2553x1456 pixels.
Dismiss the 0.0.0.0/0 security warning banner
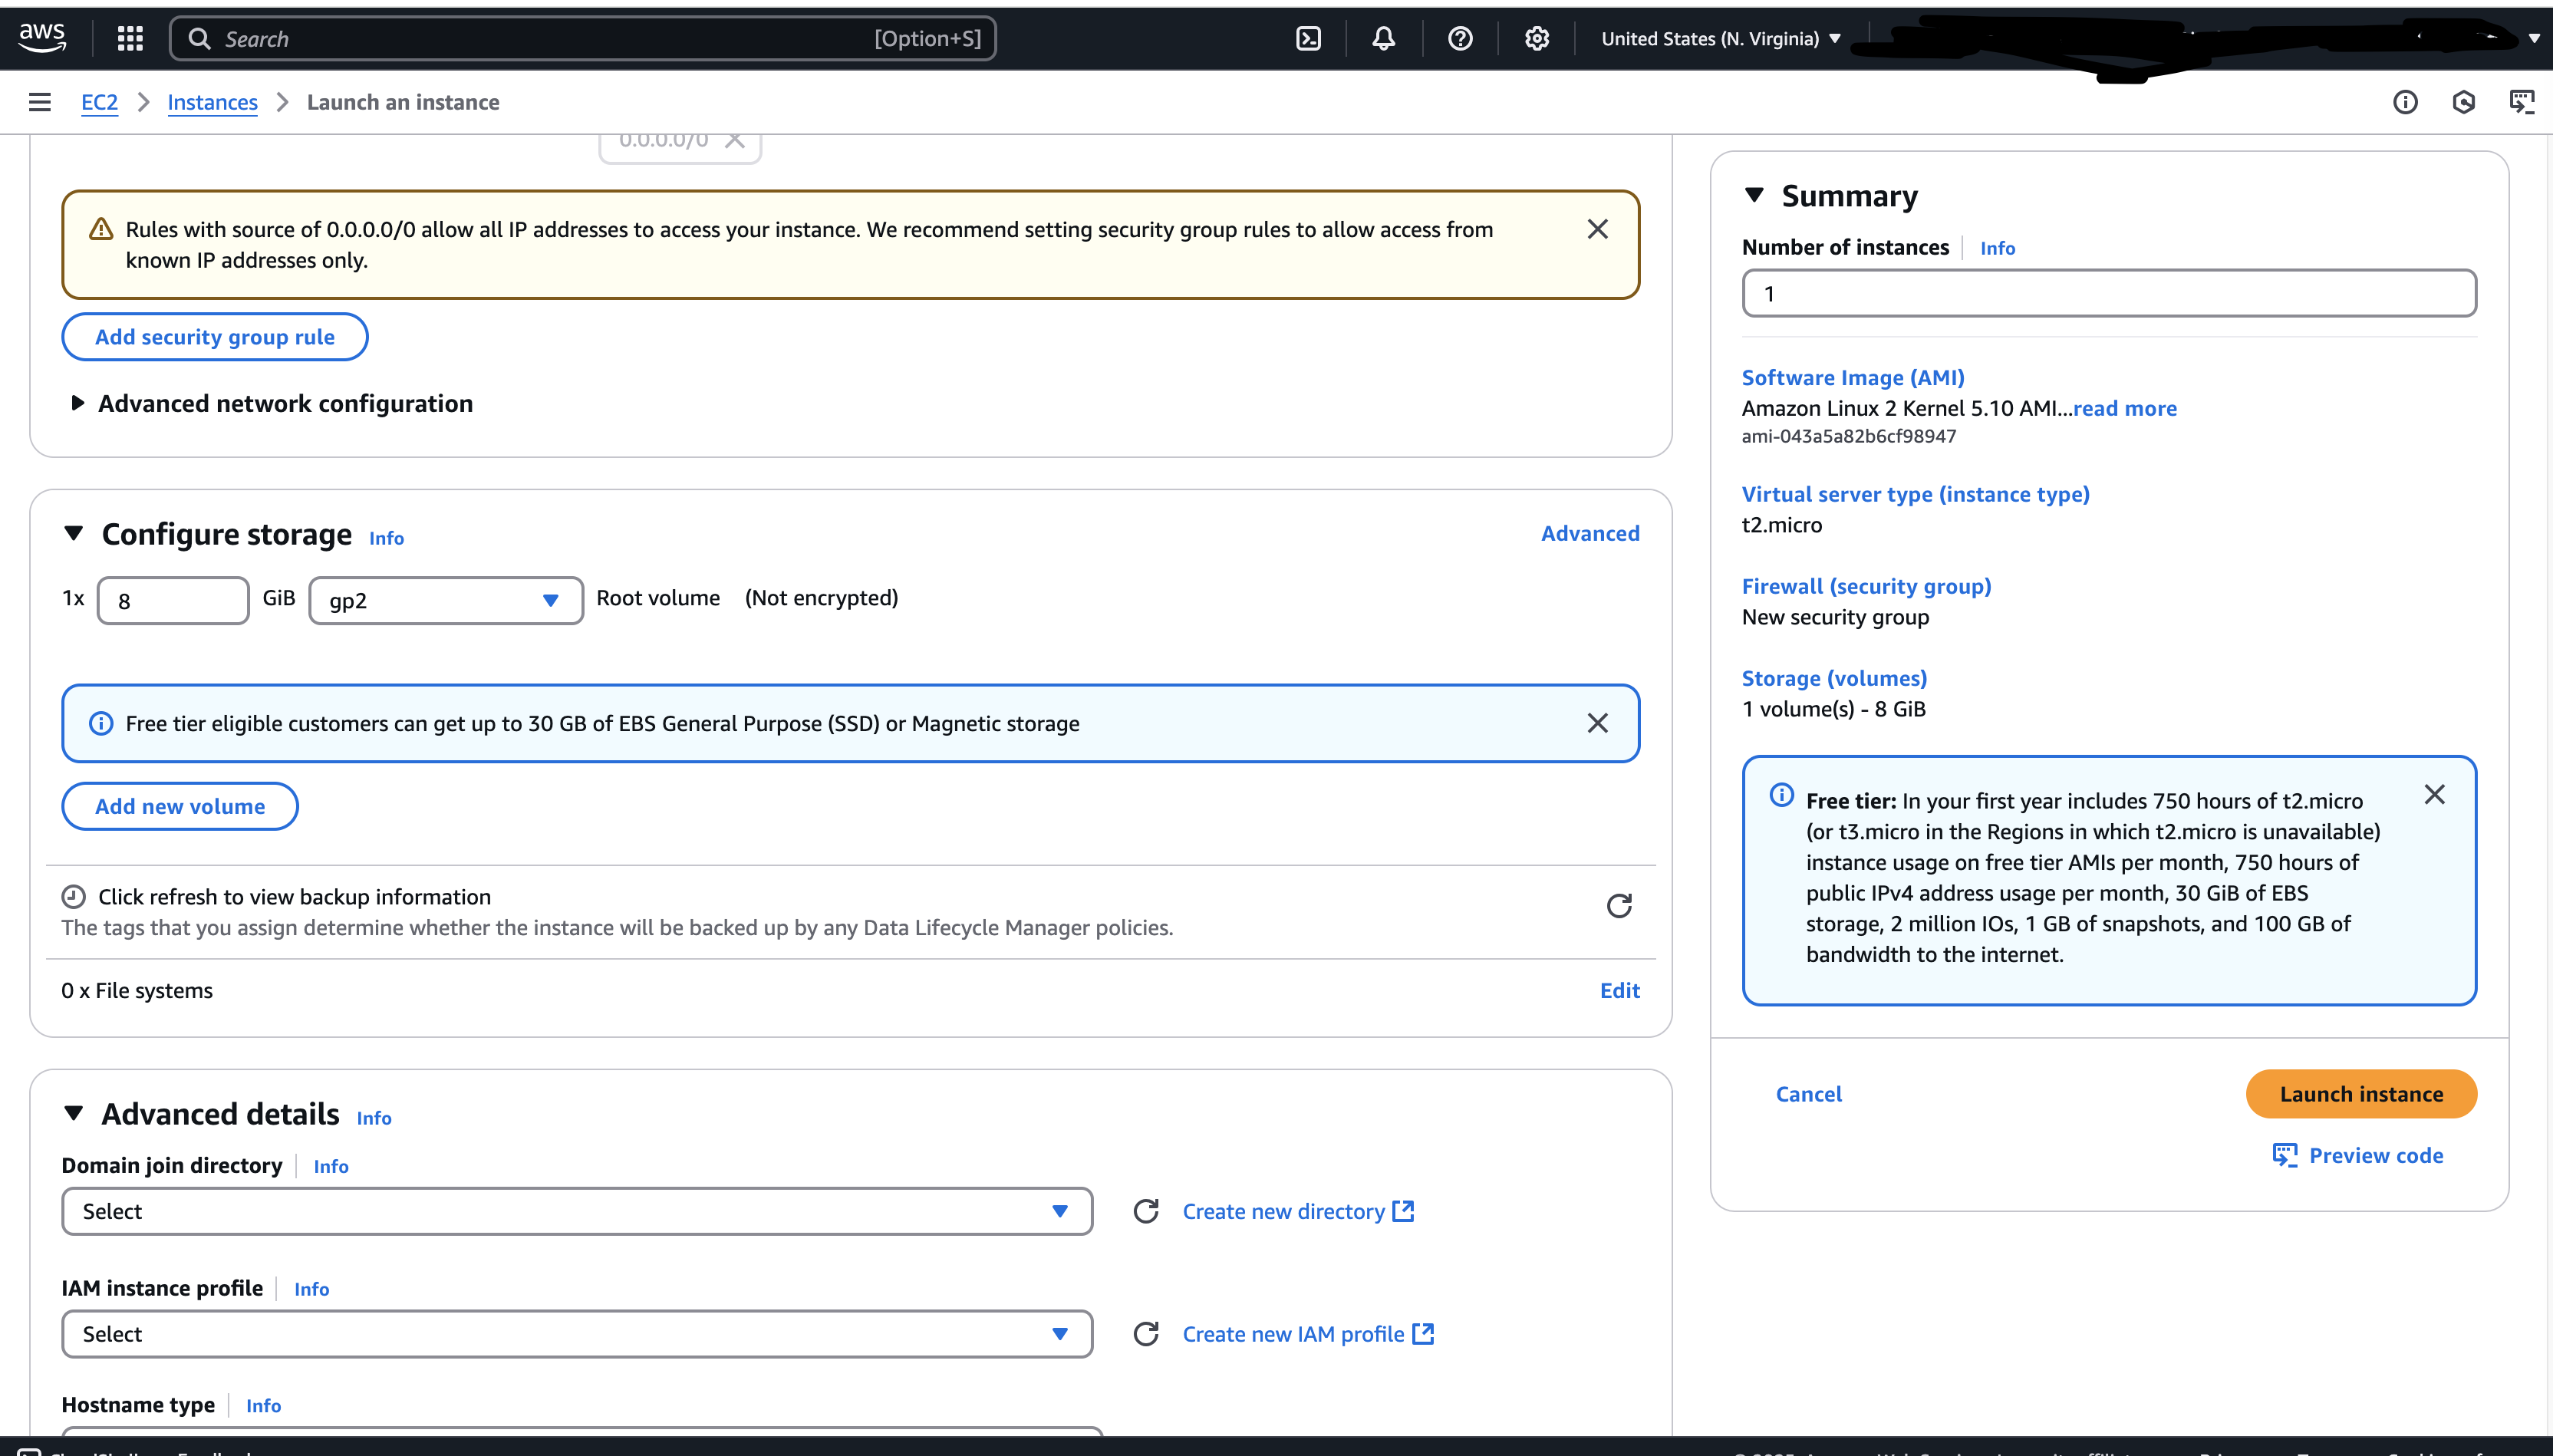(1598, 229)
